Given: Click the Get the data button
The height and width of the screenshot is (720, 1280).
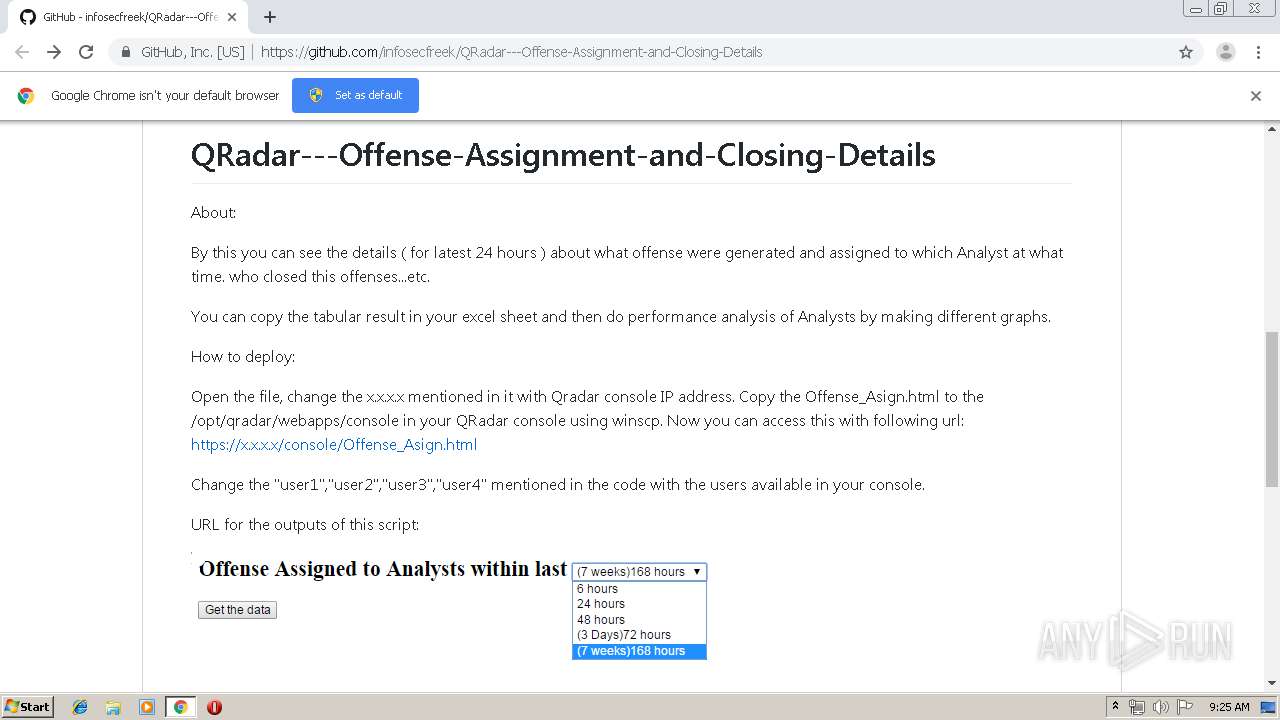Looking at the screenshot, I should pos(237,610).
